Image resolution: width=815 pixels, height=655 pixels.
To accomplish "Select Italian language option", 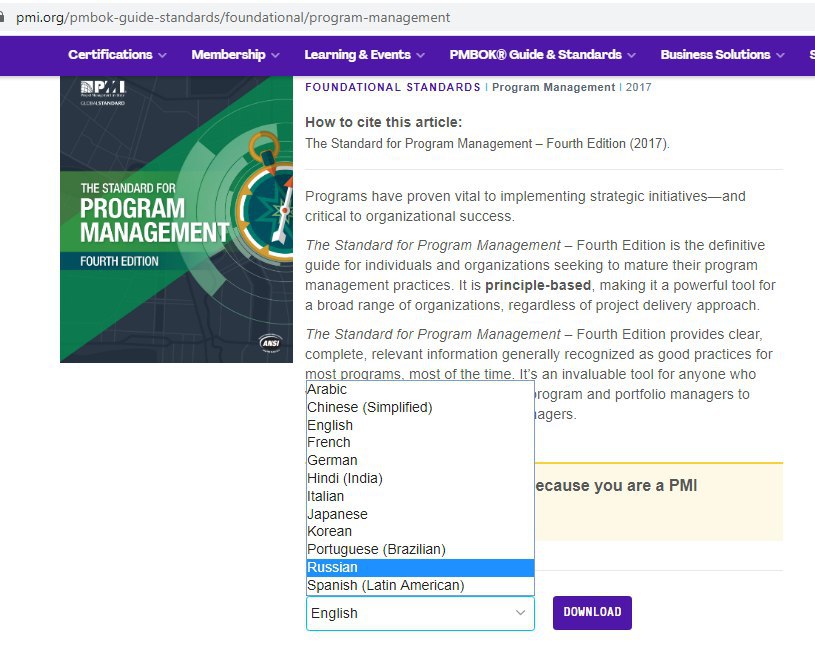I will click(420, 496).
